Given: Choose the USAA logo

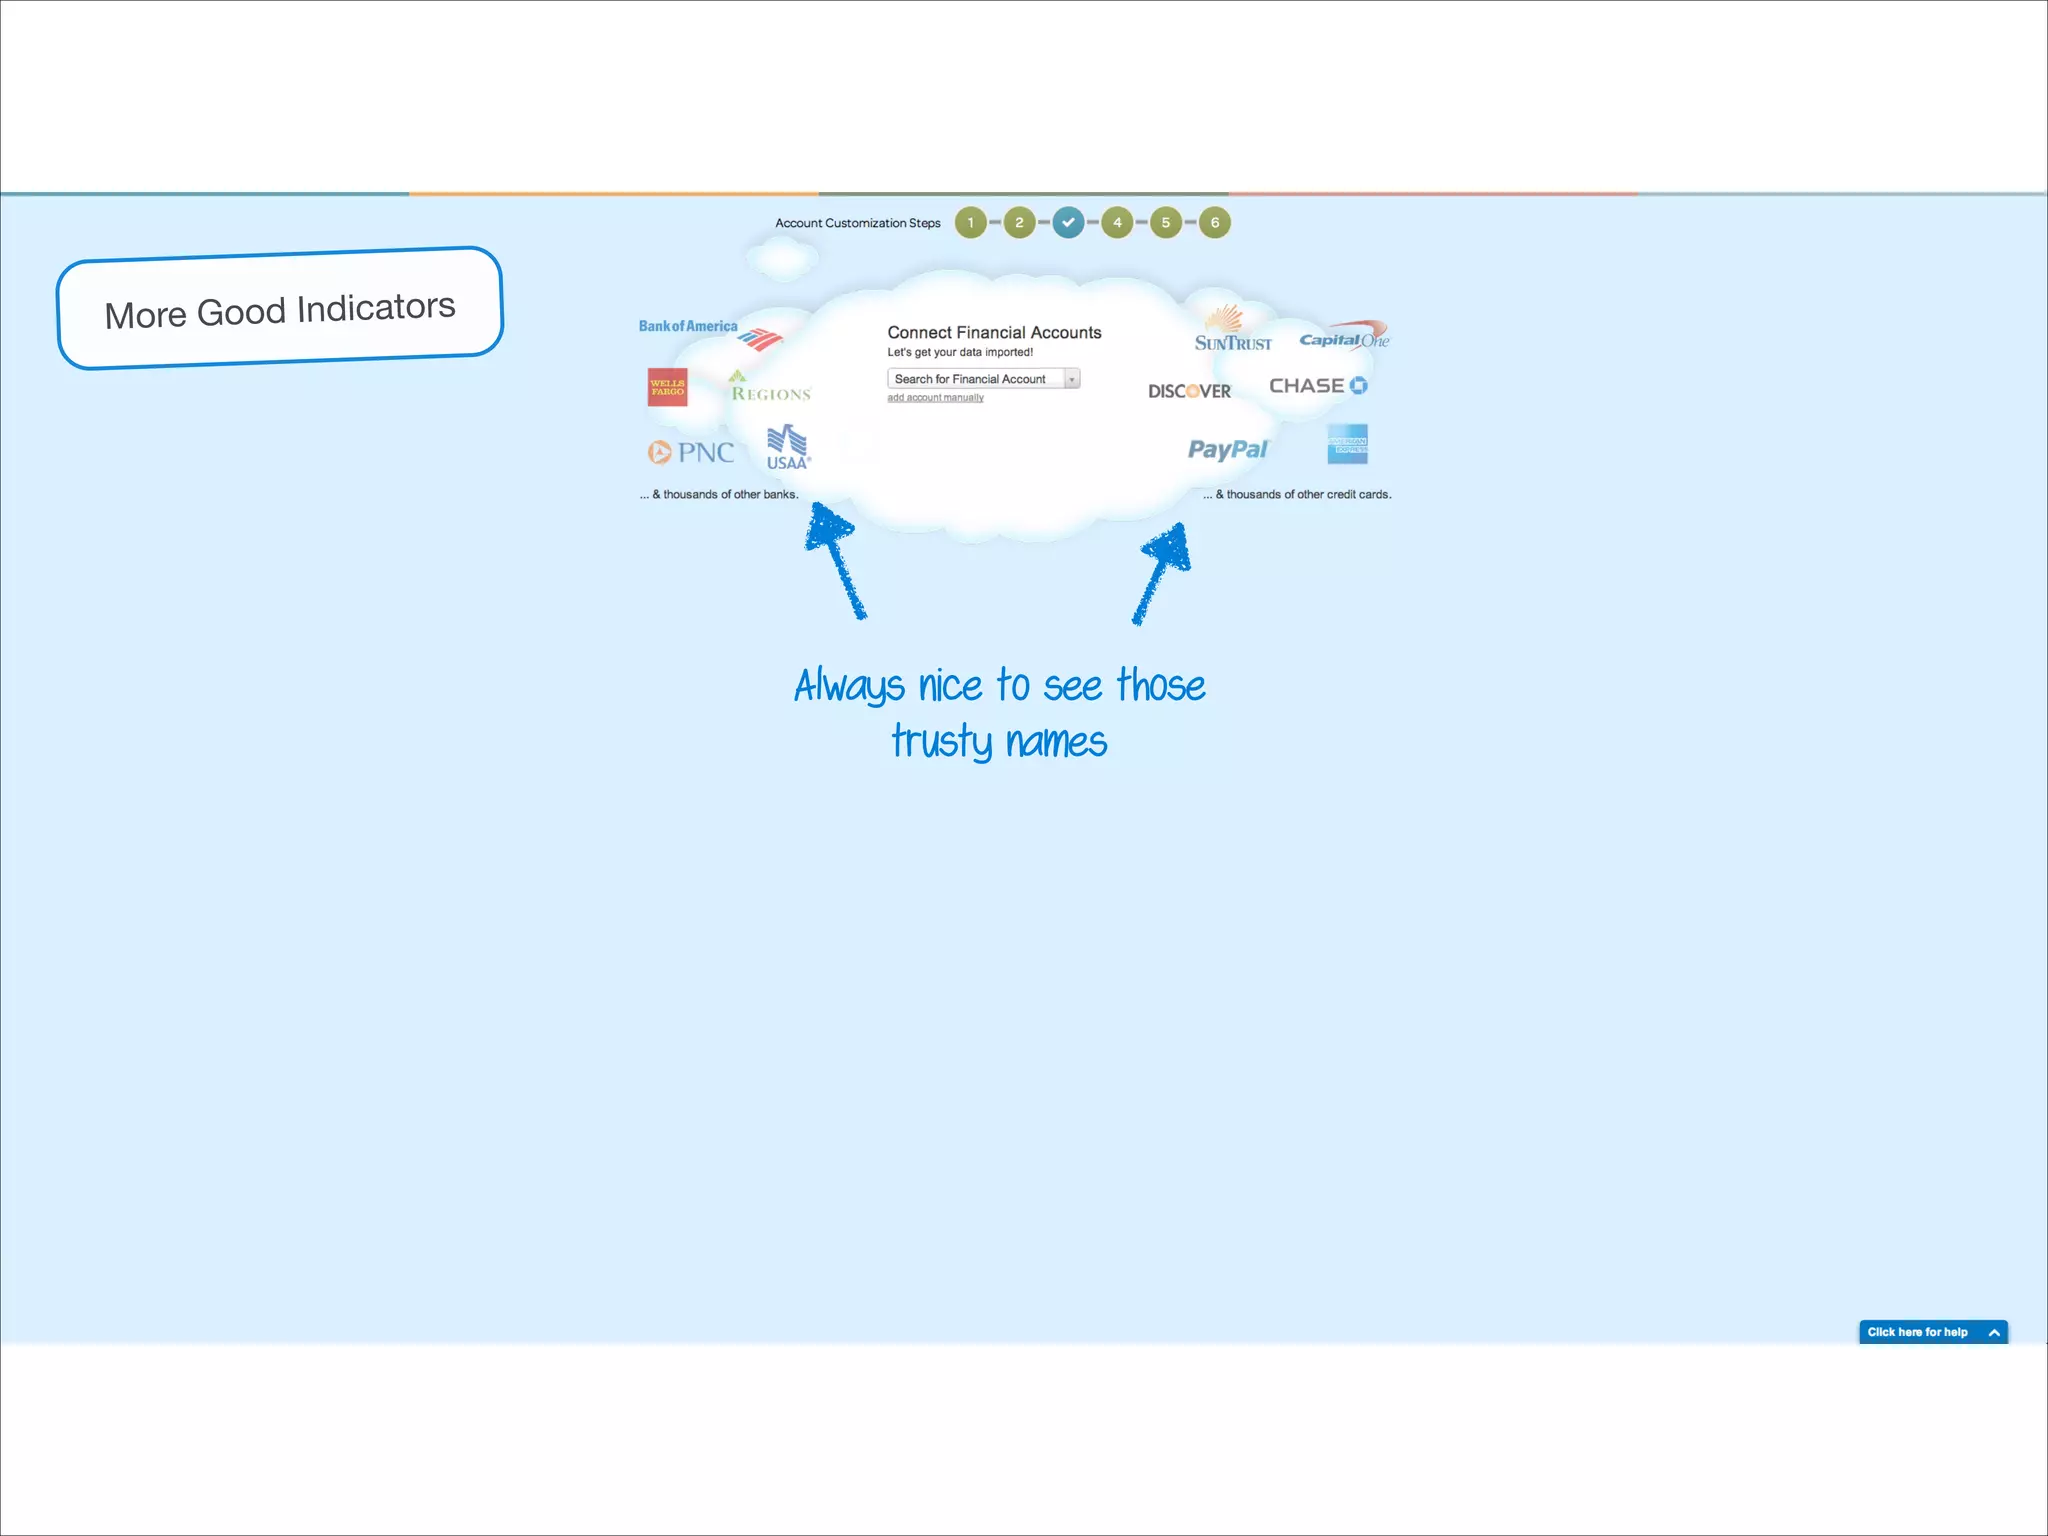Looking at the screenshot, I should click(788, 448).
